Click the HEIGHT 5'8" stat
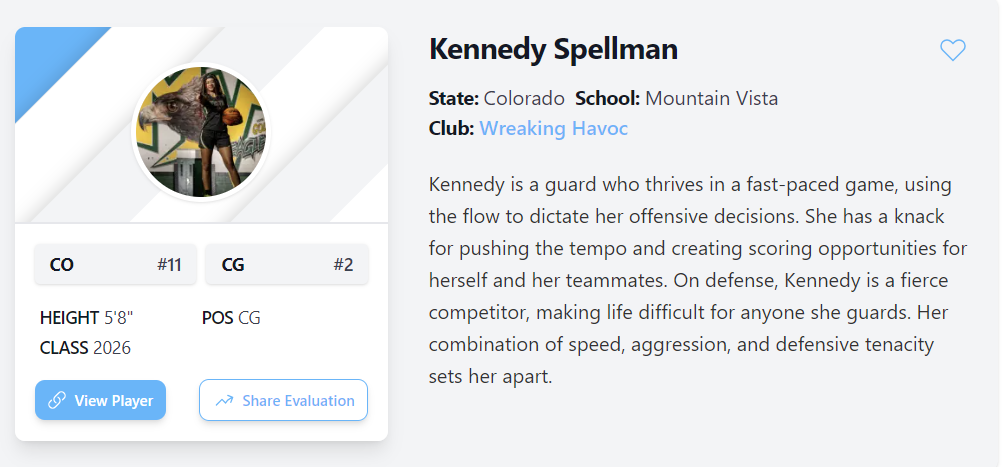Image resolution: width=1002 pixels, height=467 pixels. coord(87,318)
